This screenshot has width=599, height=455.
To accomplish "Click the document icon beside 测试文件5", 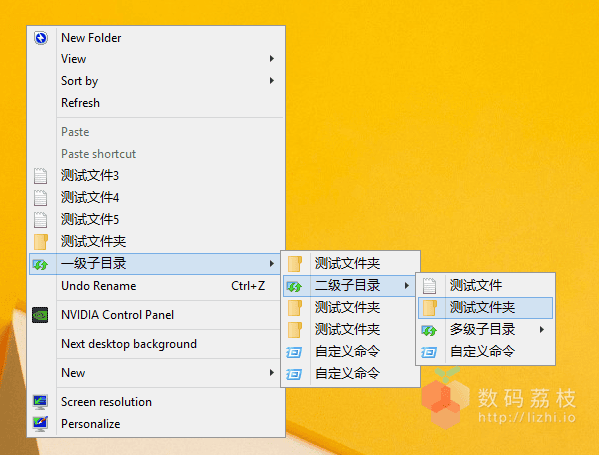I will (x=40, y=220).
